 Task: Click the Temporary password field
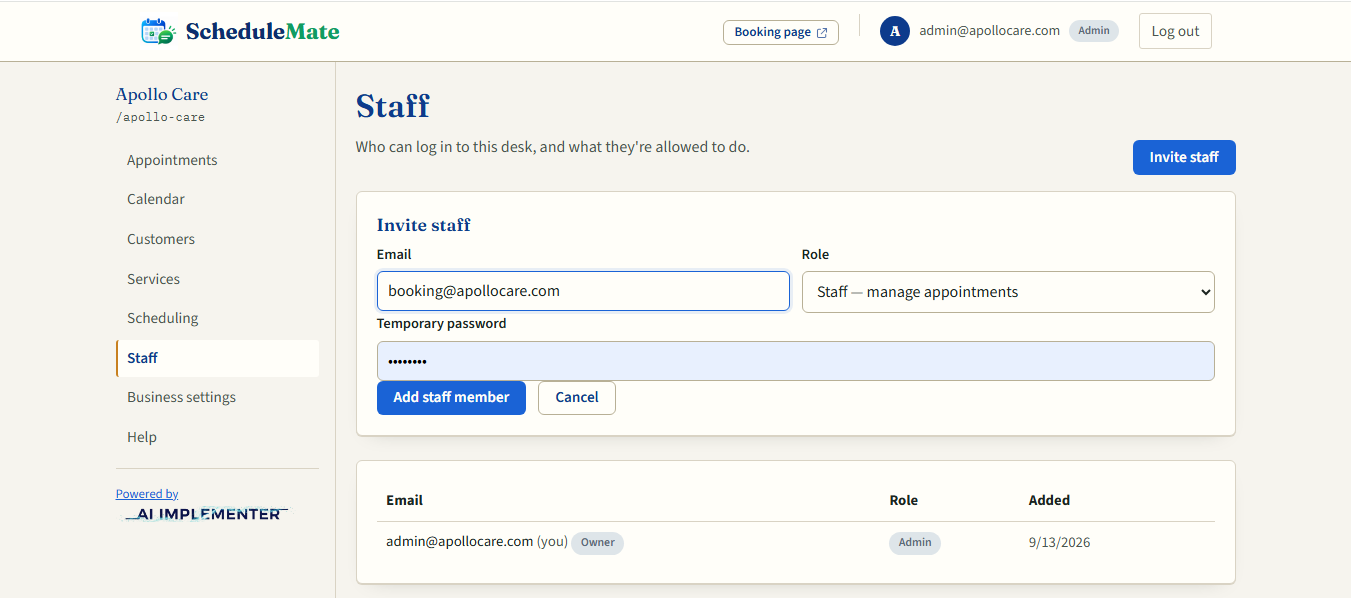796,361
